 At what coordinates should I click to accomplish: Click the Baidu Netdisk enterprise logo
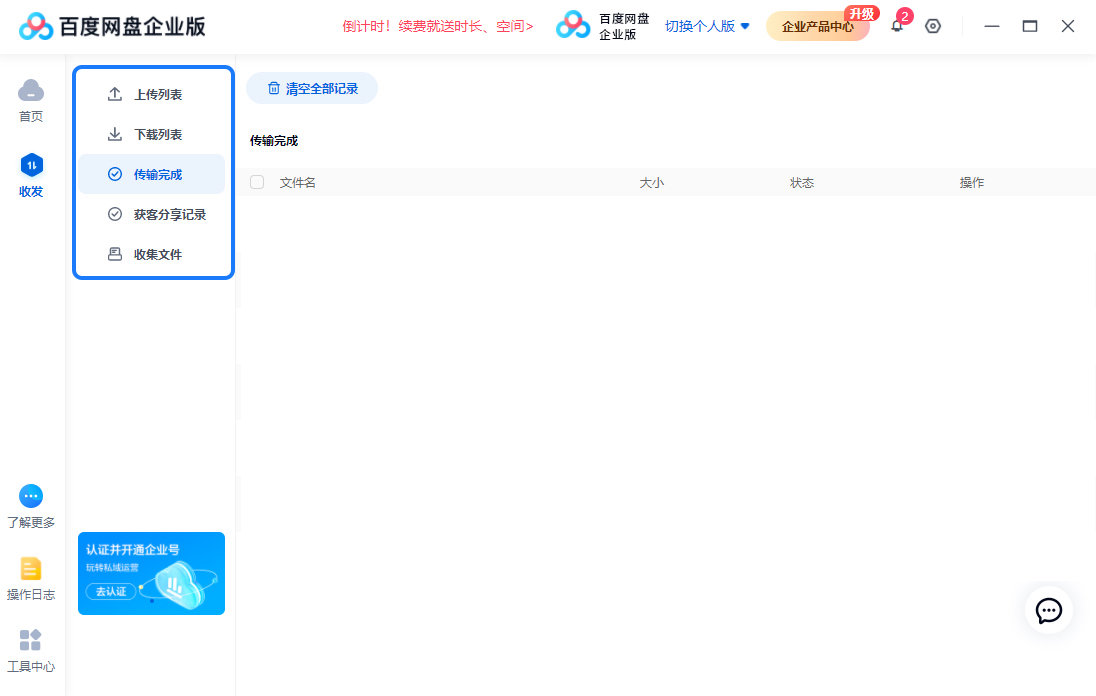[x=112, y=27]
